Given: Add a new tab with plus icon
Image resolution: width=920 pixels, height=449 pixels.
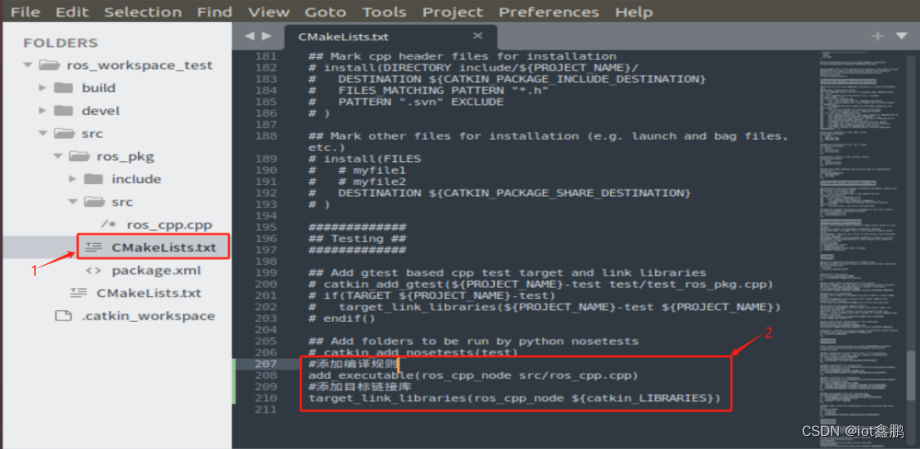Looking at the screenshot, I should coord(877,36).
